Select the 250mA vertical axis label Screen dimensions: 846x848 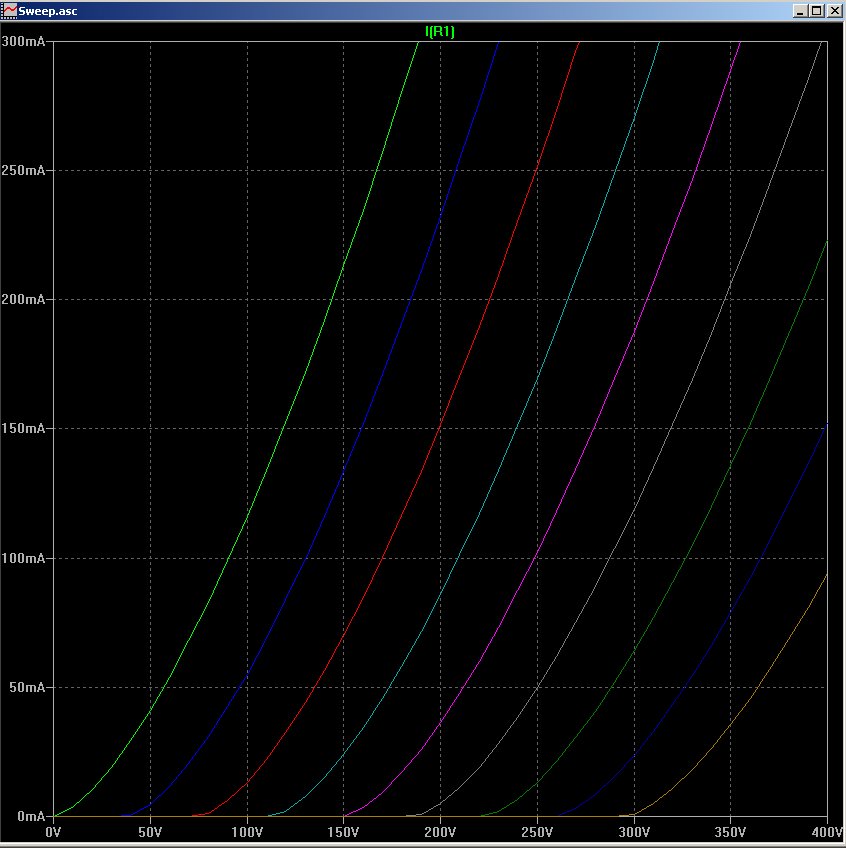(x=23, y=170)
